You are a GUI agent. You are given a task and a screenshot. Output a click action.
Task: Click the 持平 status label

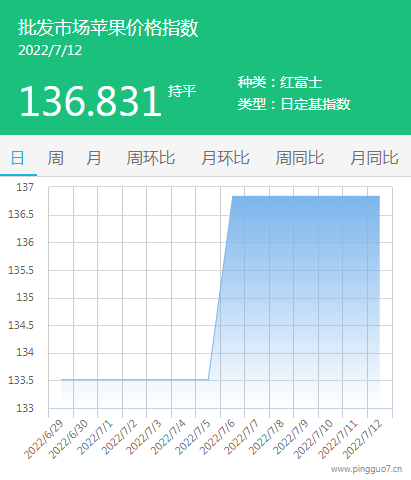182,91
